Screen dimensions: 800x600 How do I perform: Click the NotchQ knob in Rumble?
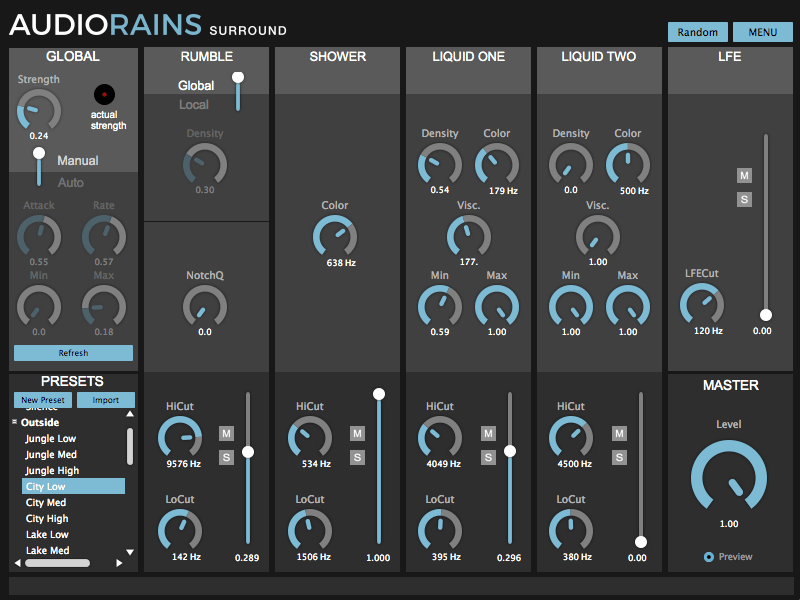[x=205, y=307]
